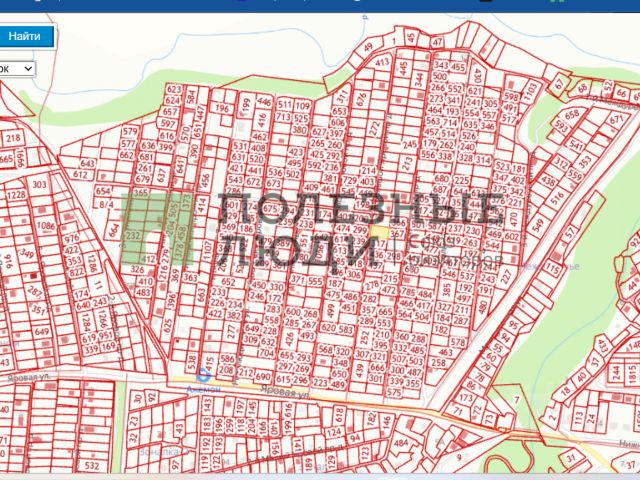Viewport: 640px width, 480px height.
Task: Click parcel number 671
Action: (616, 120)
